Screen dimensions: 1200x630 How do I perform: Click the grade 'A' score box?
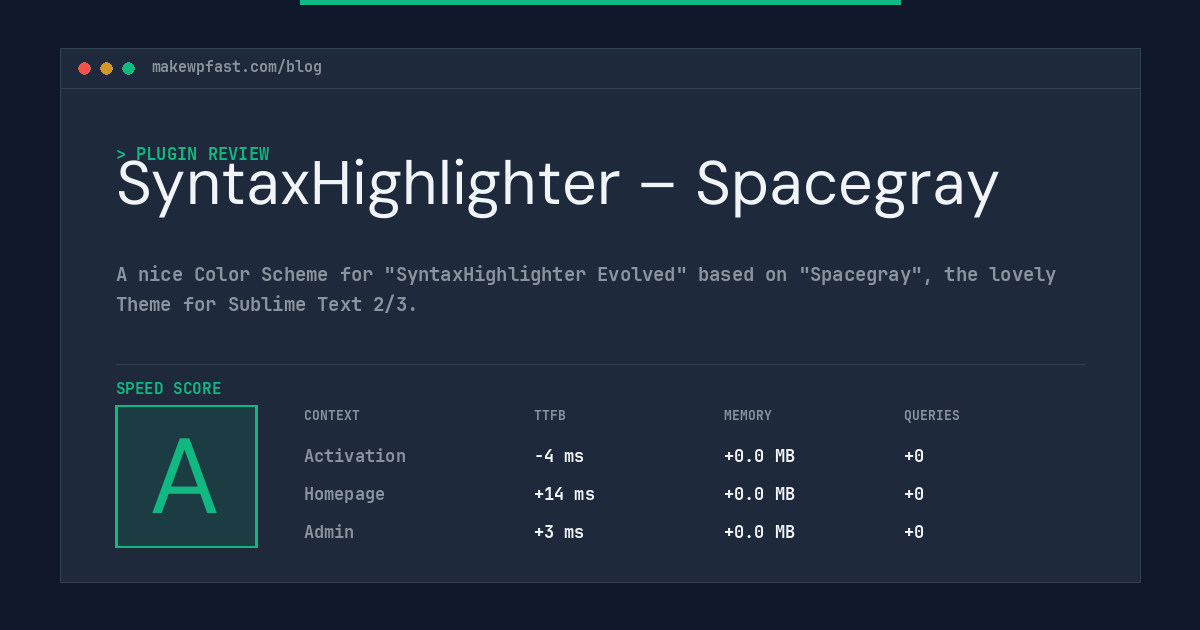[186, 476]
